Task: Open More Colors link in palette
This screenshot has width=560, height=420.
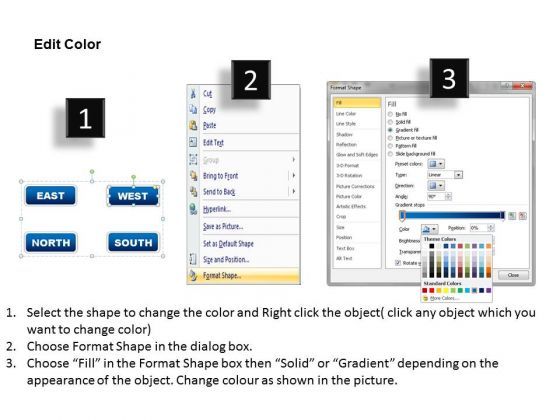Action: (x=443, y=298)
